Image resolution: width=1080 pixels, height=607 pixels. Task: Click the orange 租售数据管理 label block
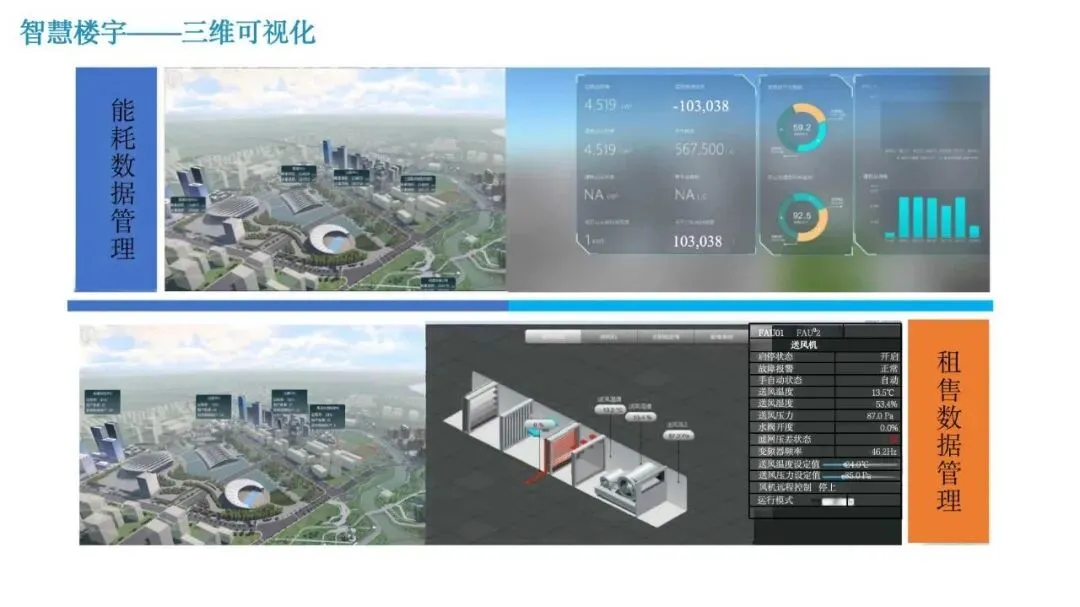pyautogui.click(x=948, y=431)
